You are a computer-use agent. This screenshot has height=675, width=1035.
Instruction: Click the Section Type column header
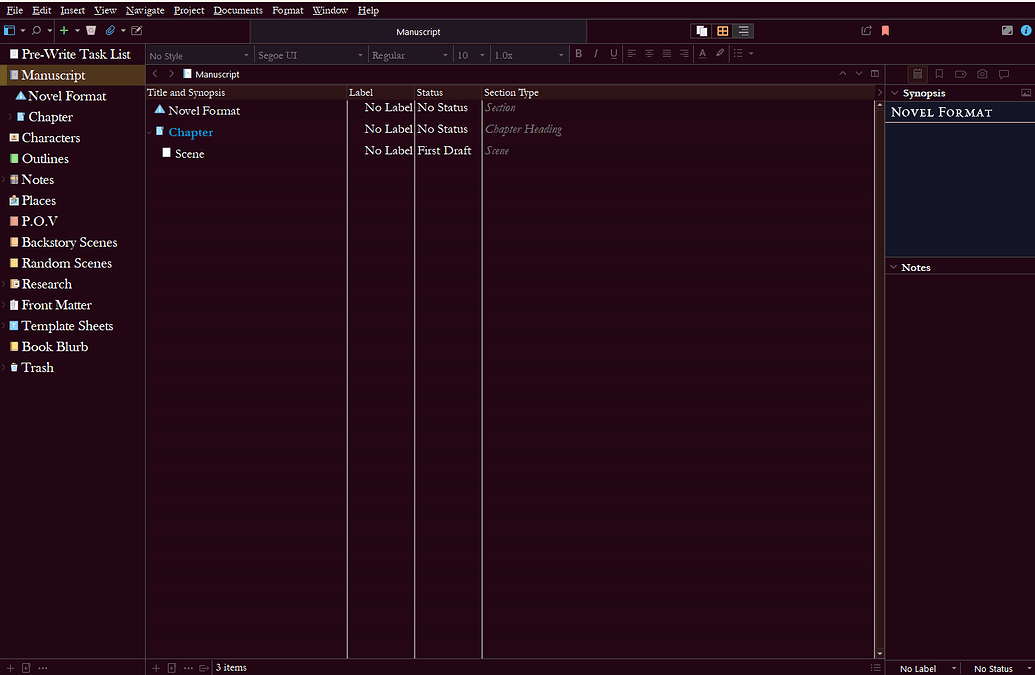(x=511, y=93)
